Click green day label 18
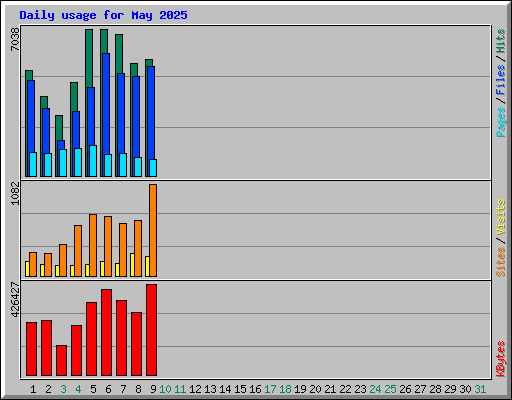This screenshot has width=512, height=400. (285, 389)
